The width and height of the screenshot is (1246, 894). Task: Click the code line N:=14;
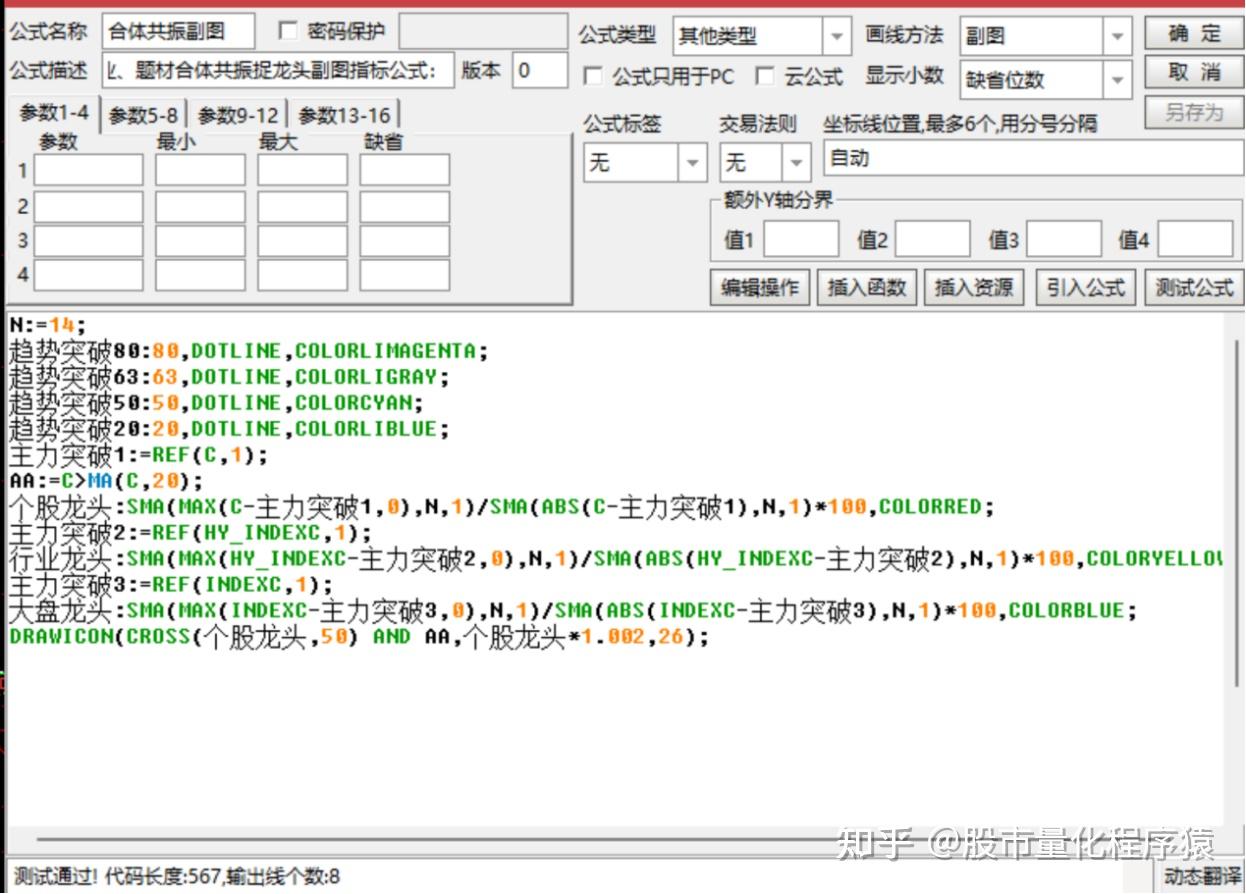tap(48, 325)
